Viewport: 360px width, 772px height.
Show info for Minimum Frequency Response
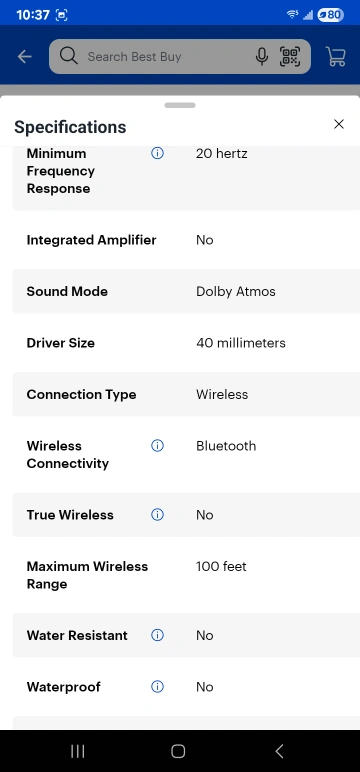(157, 154)
